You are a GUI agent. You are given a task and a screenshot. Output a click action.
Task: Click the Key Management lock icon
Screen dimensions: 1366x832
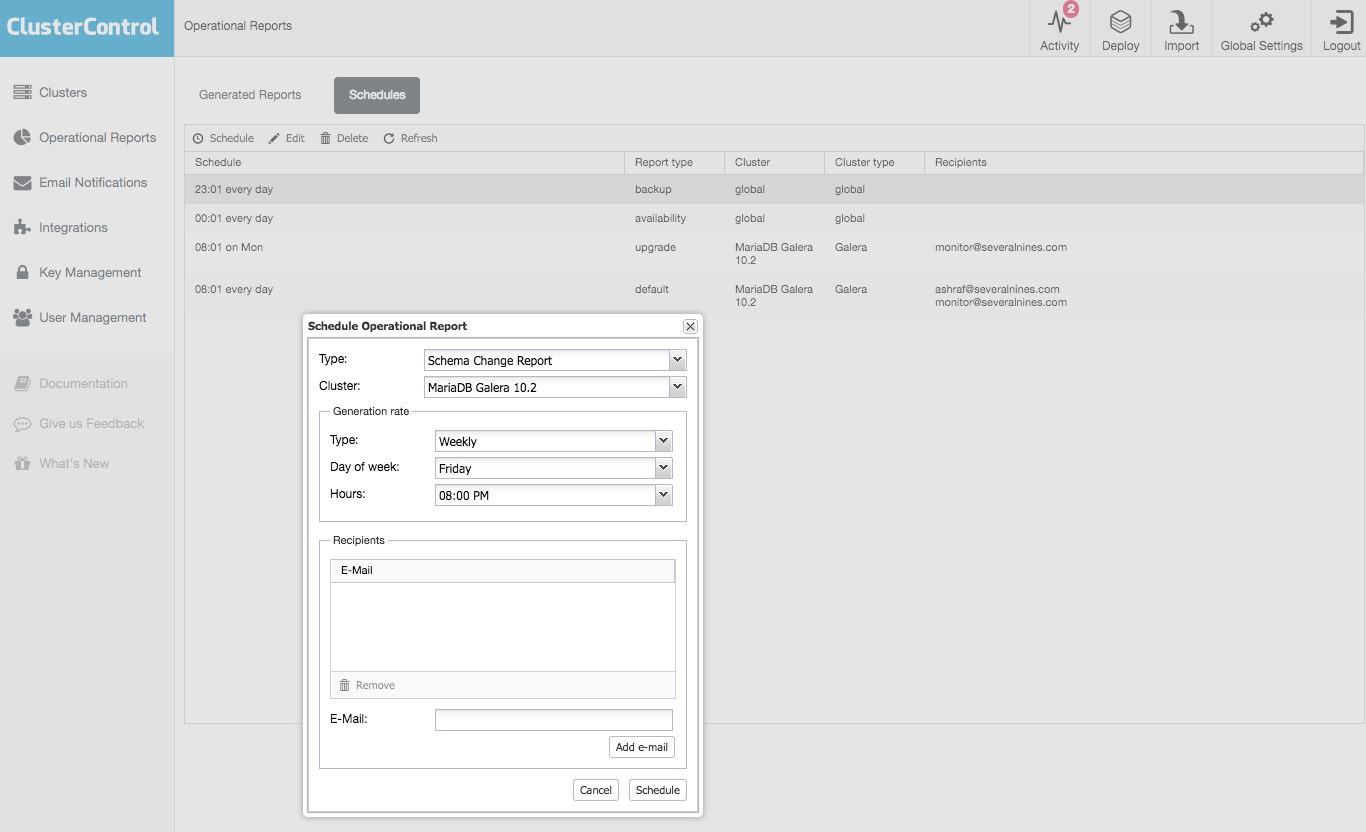click(x=22, y=272)
